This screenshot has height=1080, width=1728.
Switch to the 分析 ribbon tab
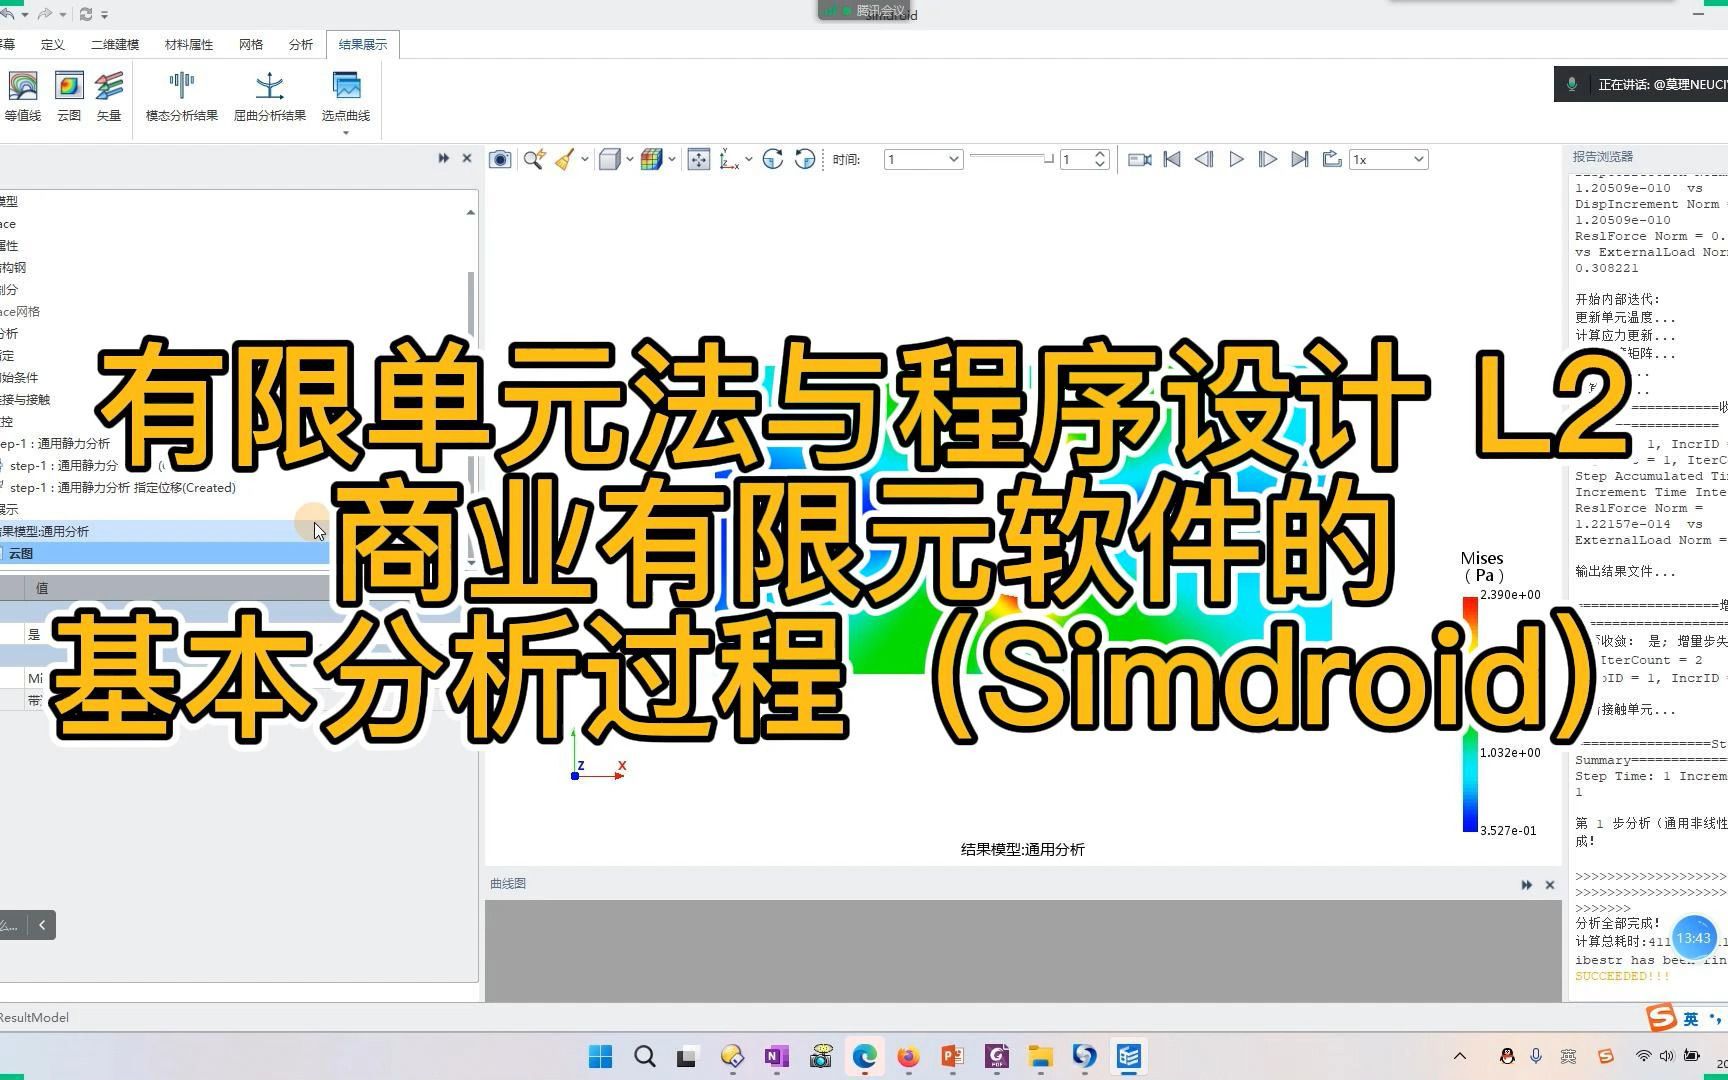coord(301,44)
